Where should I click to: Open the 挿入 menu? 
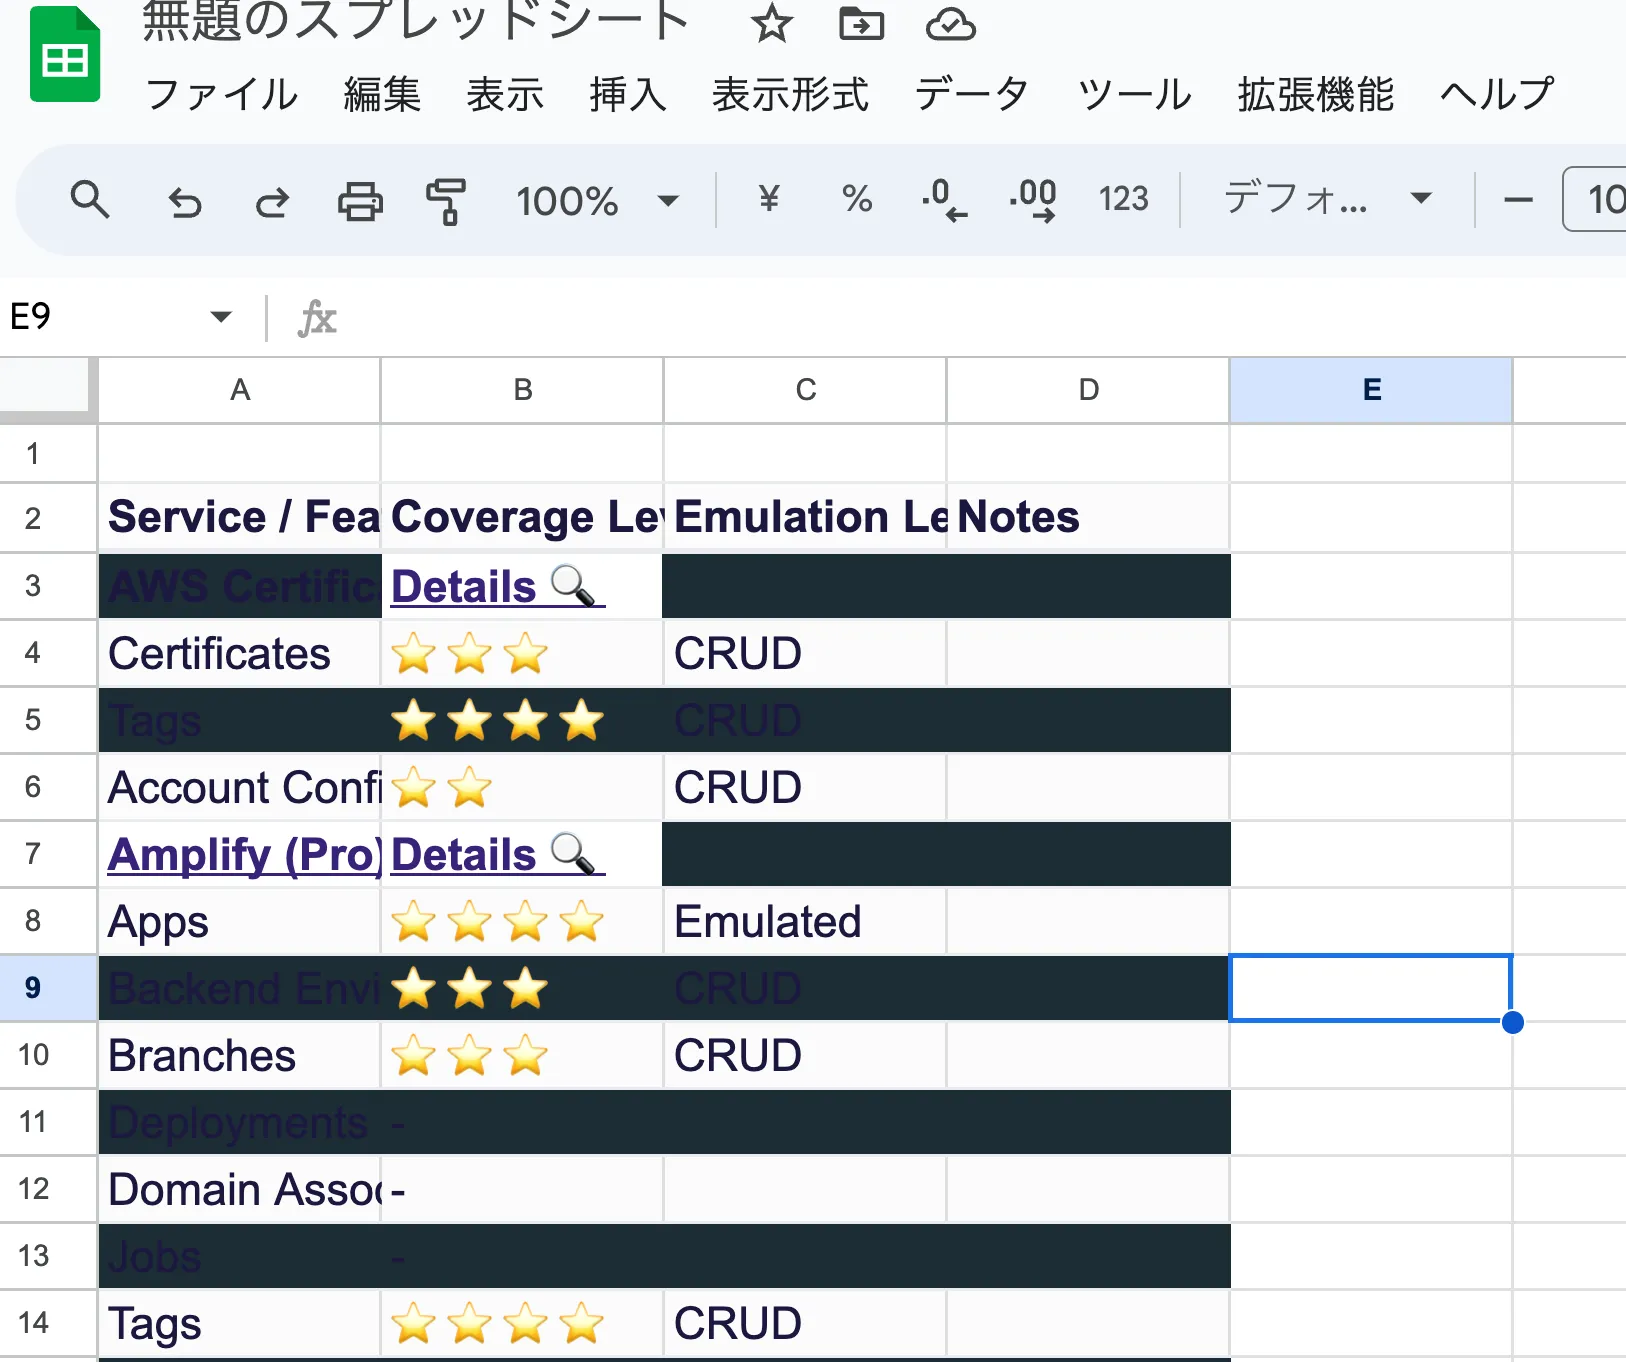628,95
